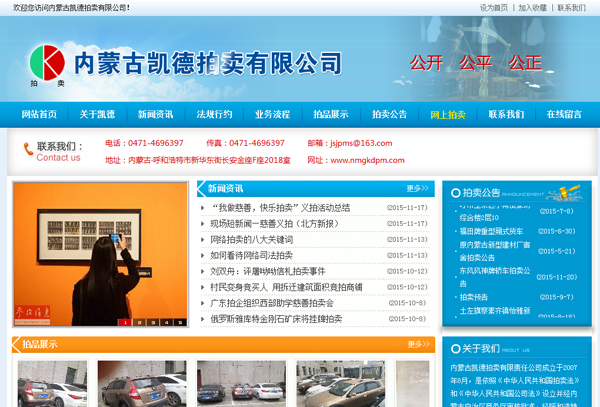This screenshot has width=600, height=407.
Task: Expand 更多 in the 新闻资讯 section
Action: pos(418,188)
